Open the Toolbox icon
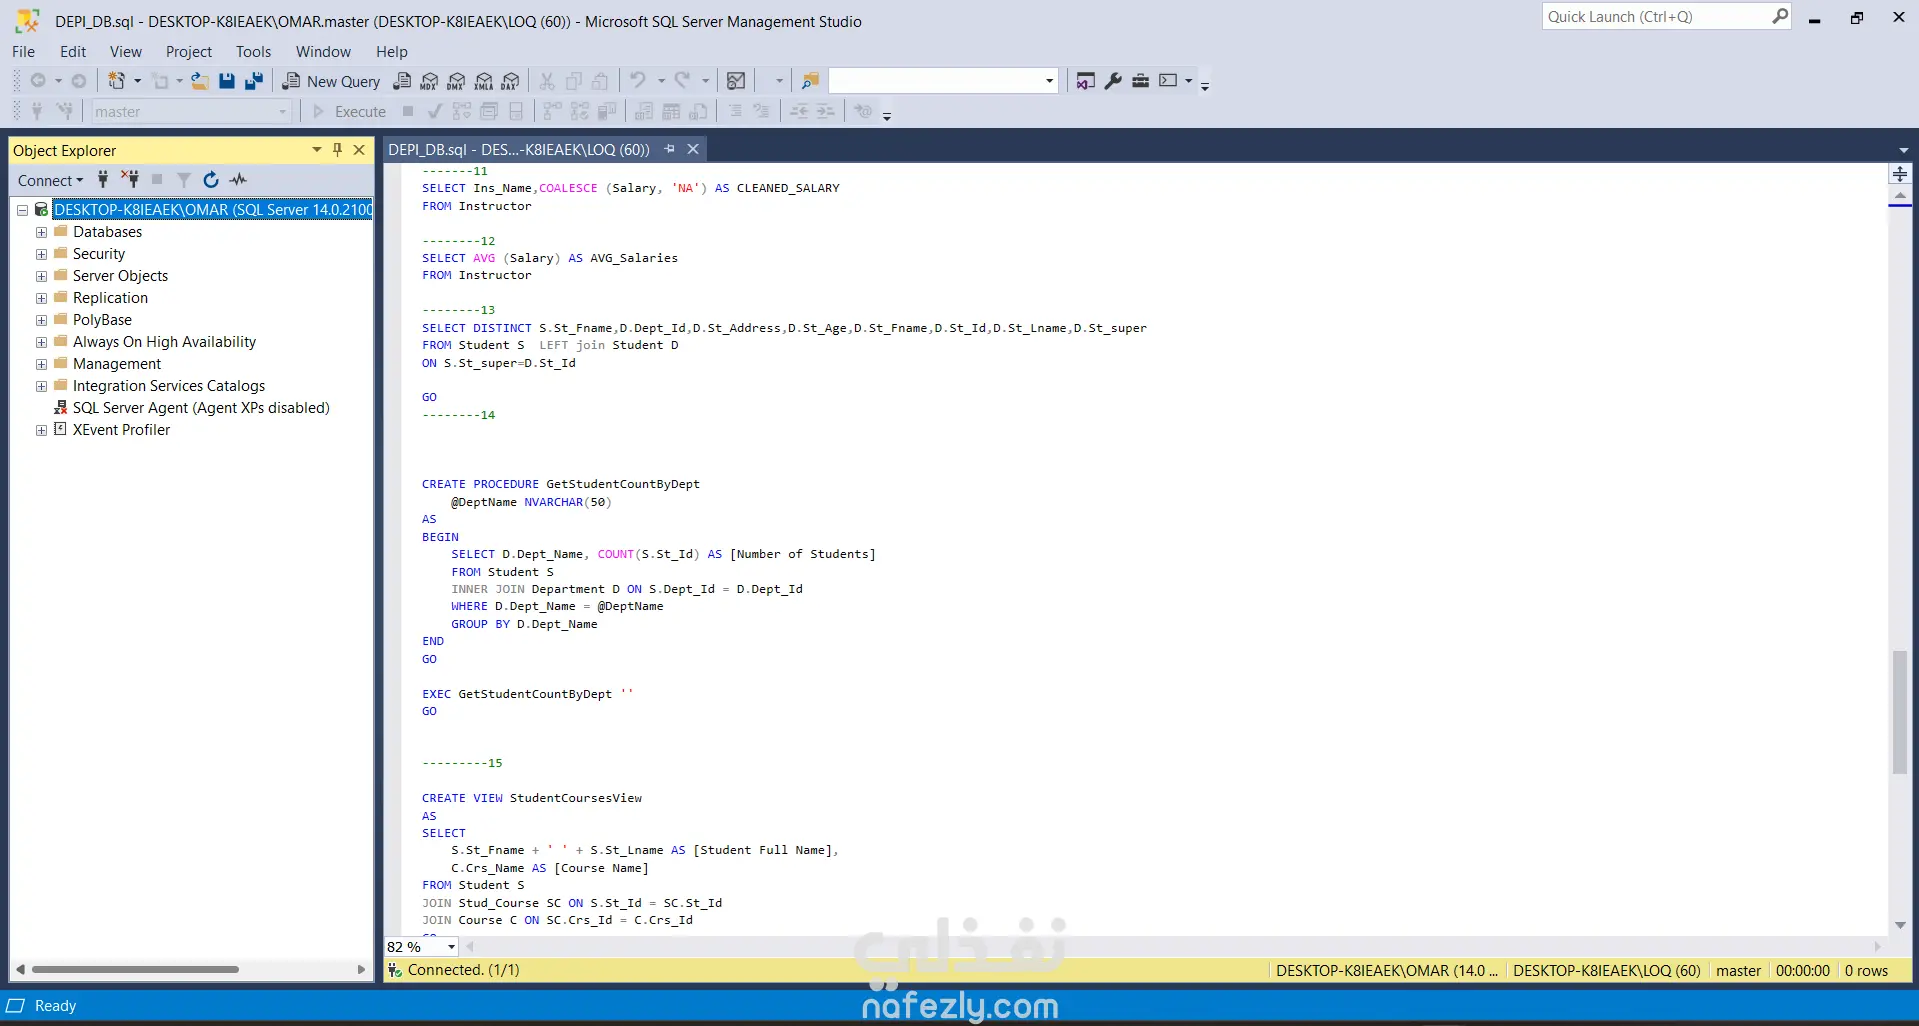 pyautogui.click(x=1140, y=81)
